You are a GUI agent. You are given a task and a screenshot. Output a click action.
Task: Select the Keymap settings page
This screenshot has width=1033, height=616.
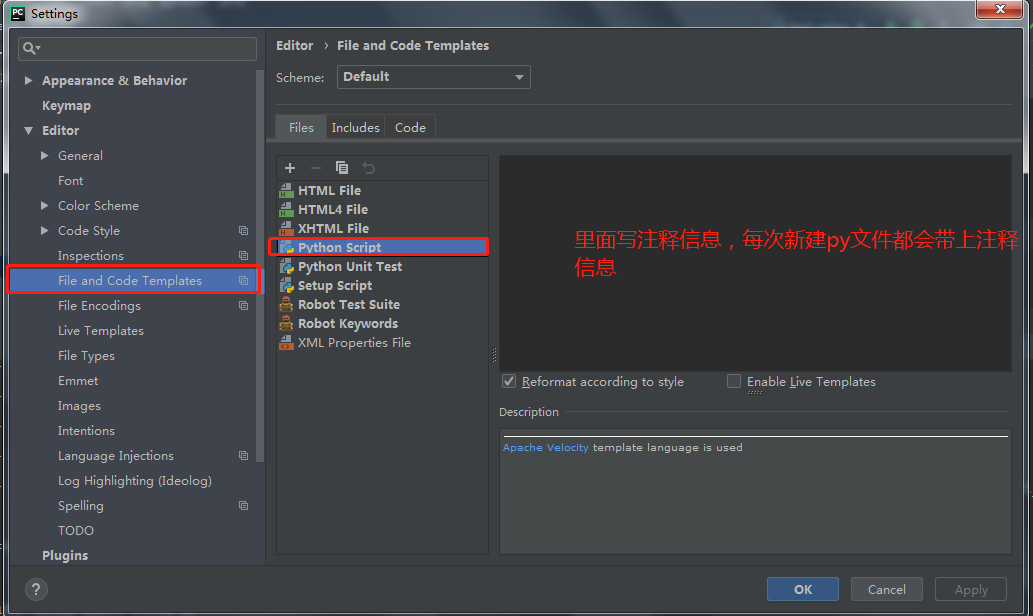tap(67, 105)
